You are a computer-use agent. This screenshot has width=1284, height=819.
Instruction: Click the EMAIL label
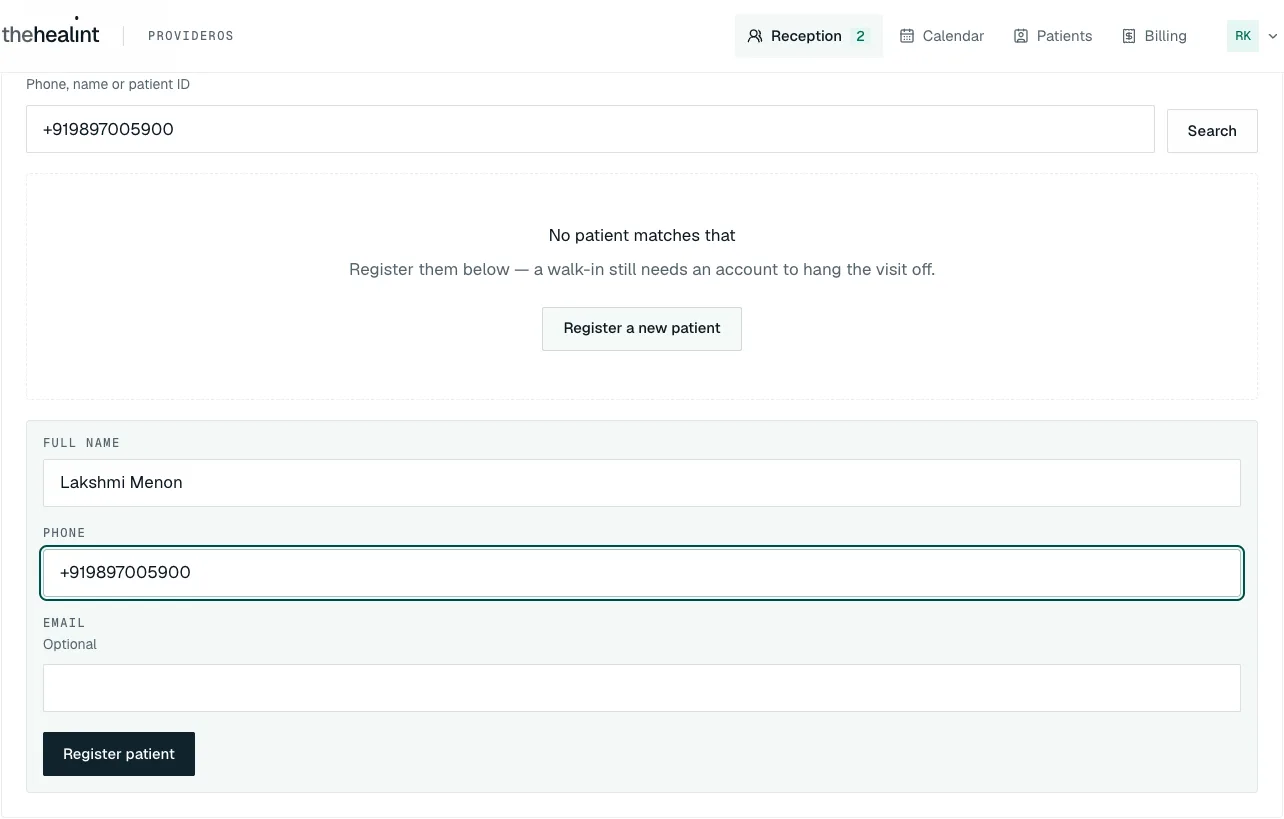pos(64,623)
